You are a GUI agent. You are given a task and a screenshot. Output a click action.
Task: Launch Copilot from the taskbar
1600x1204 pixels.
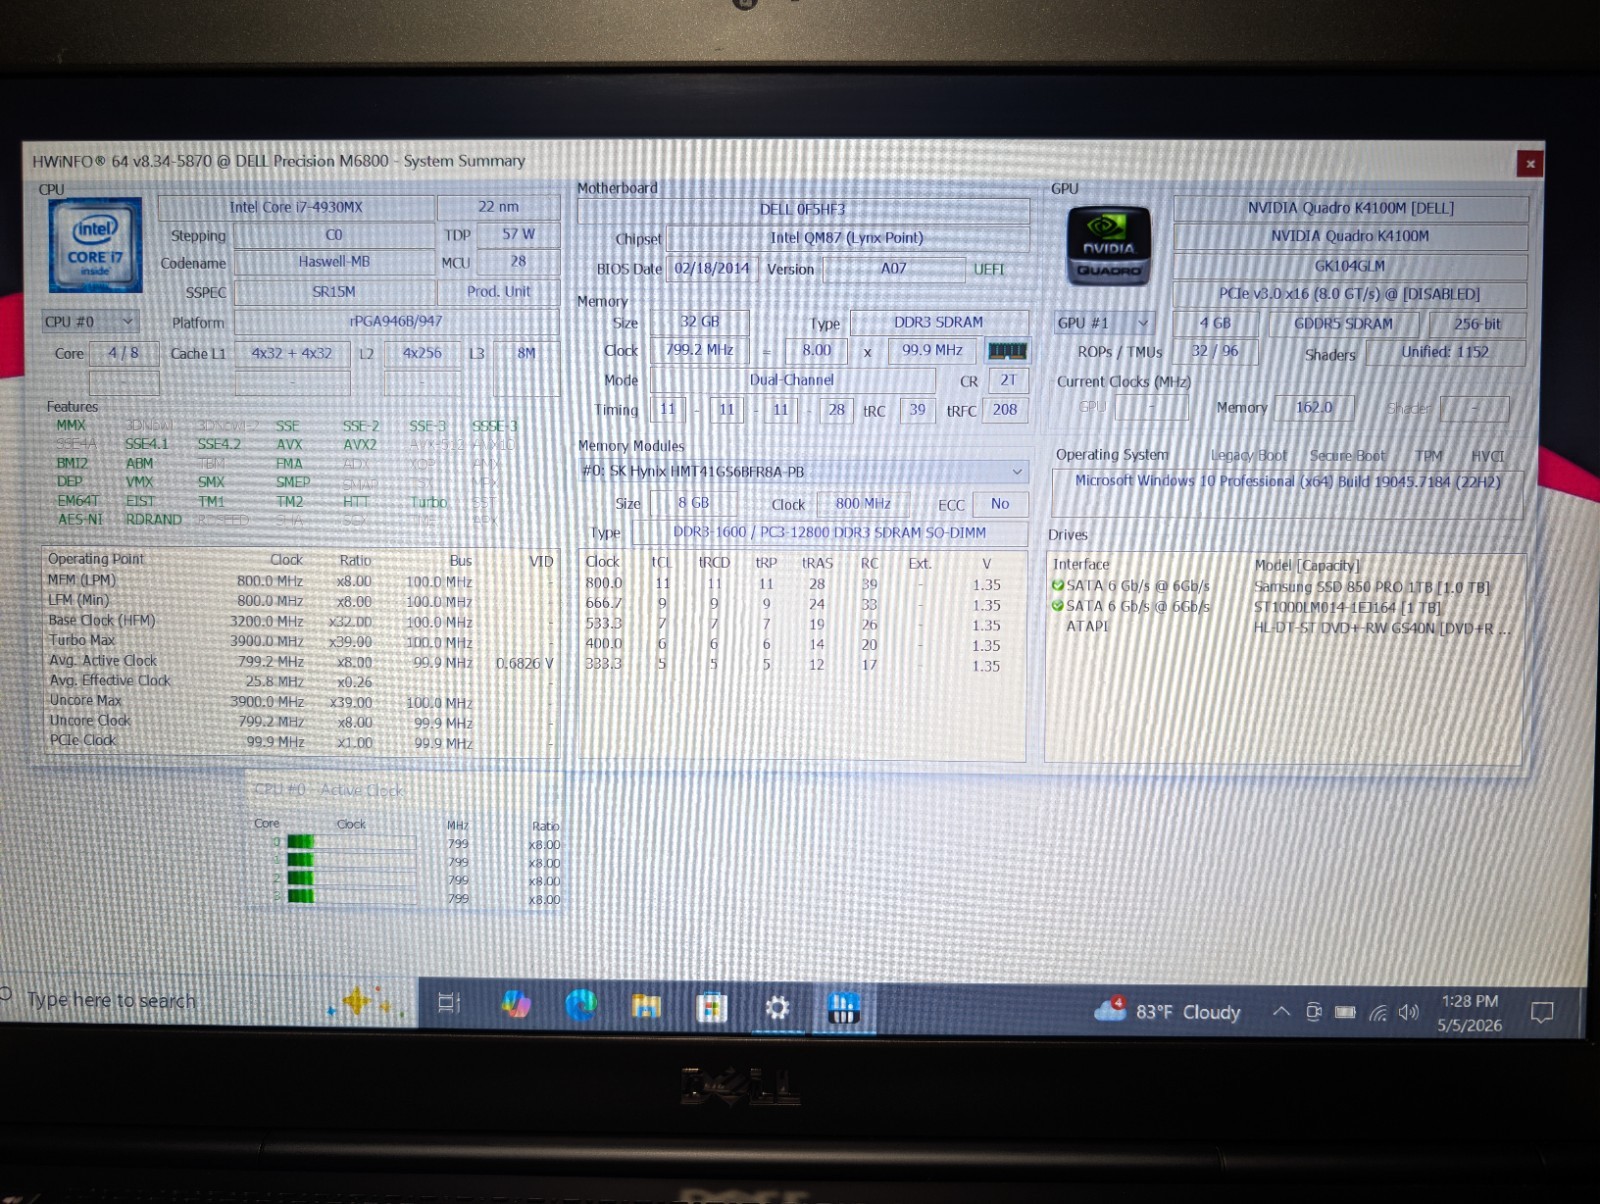pos(515,1004)
